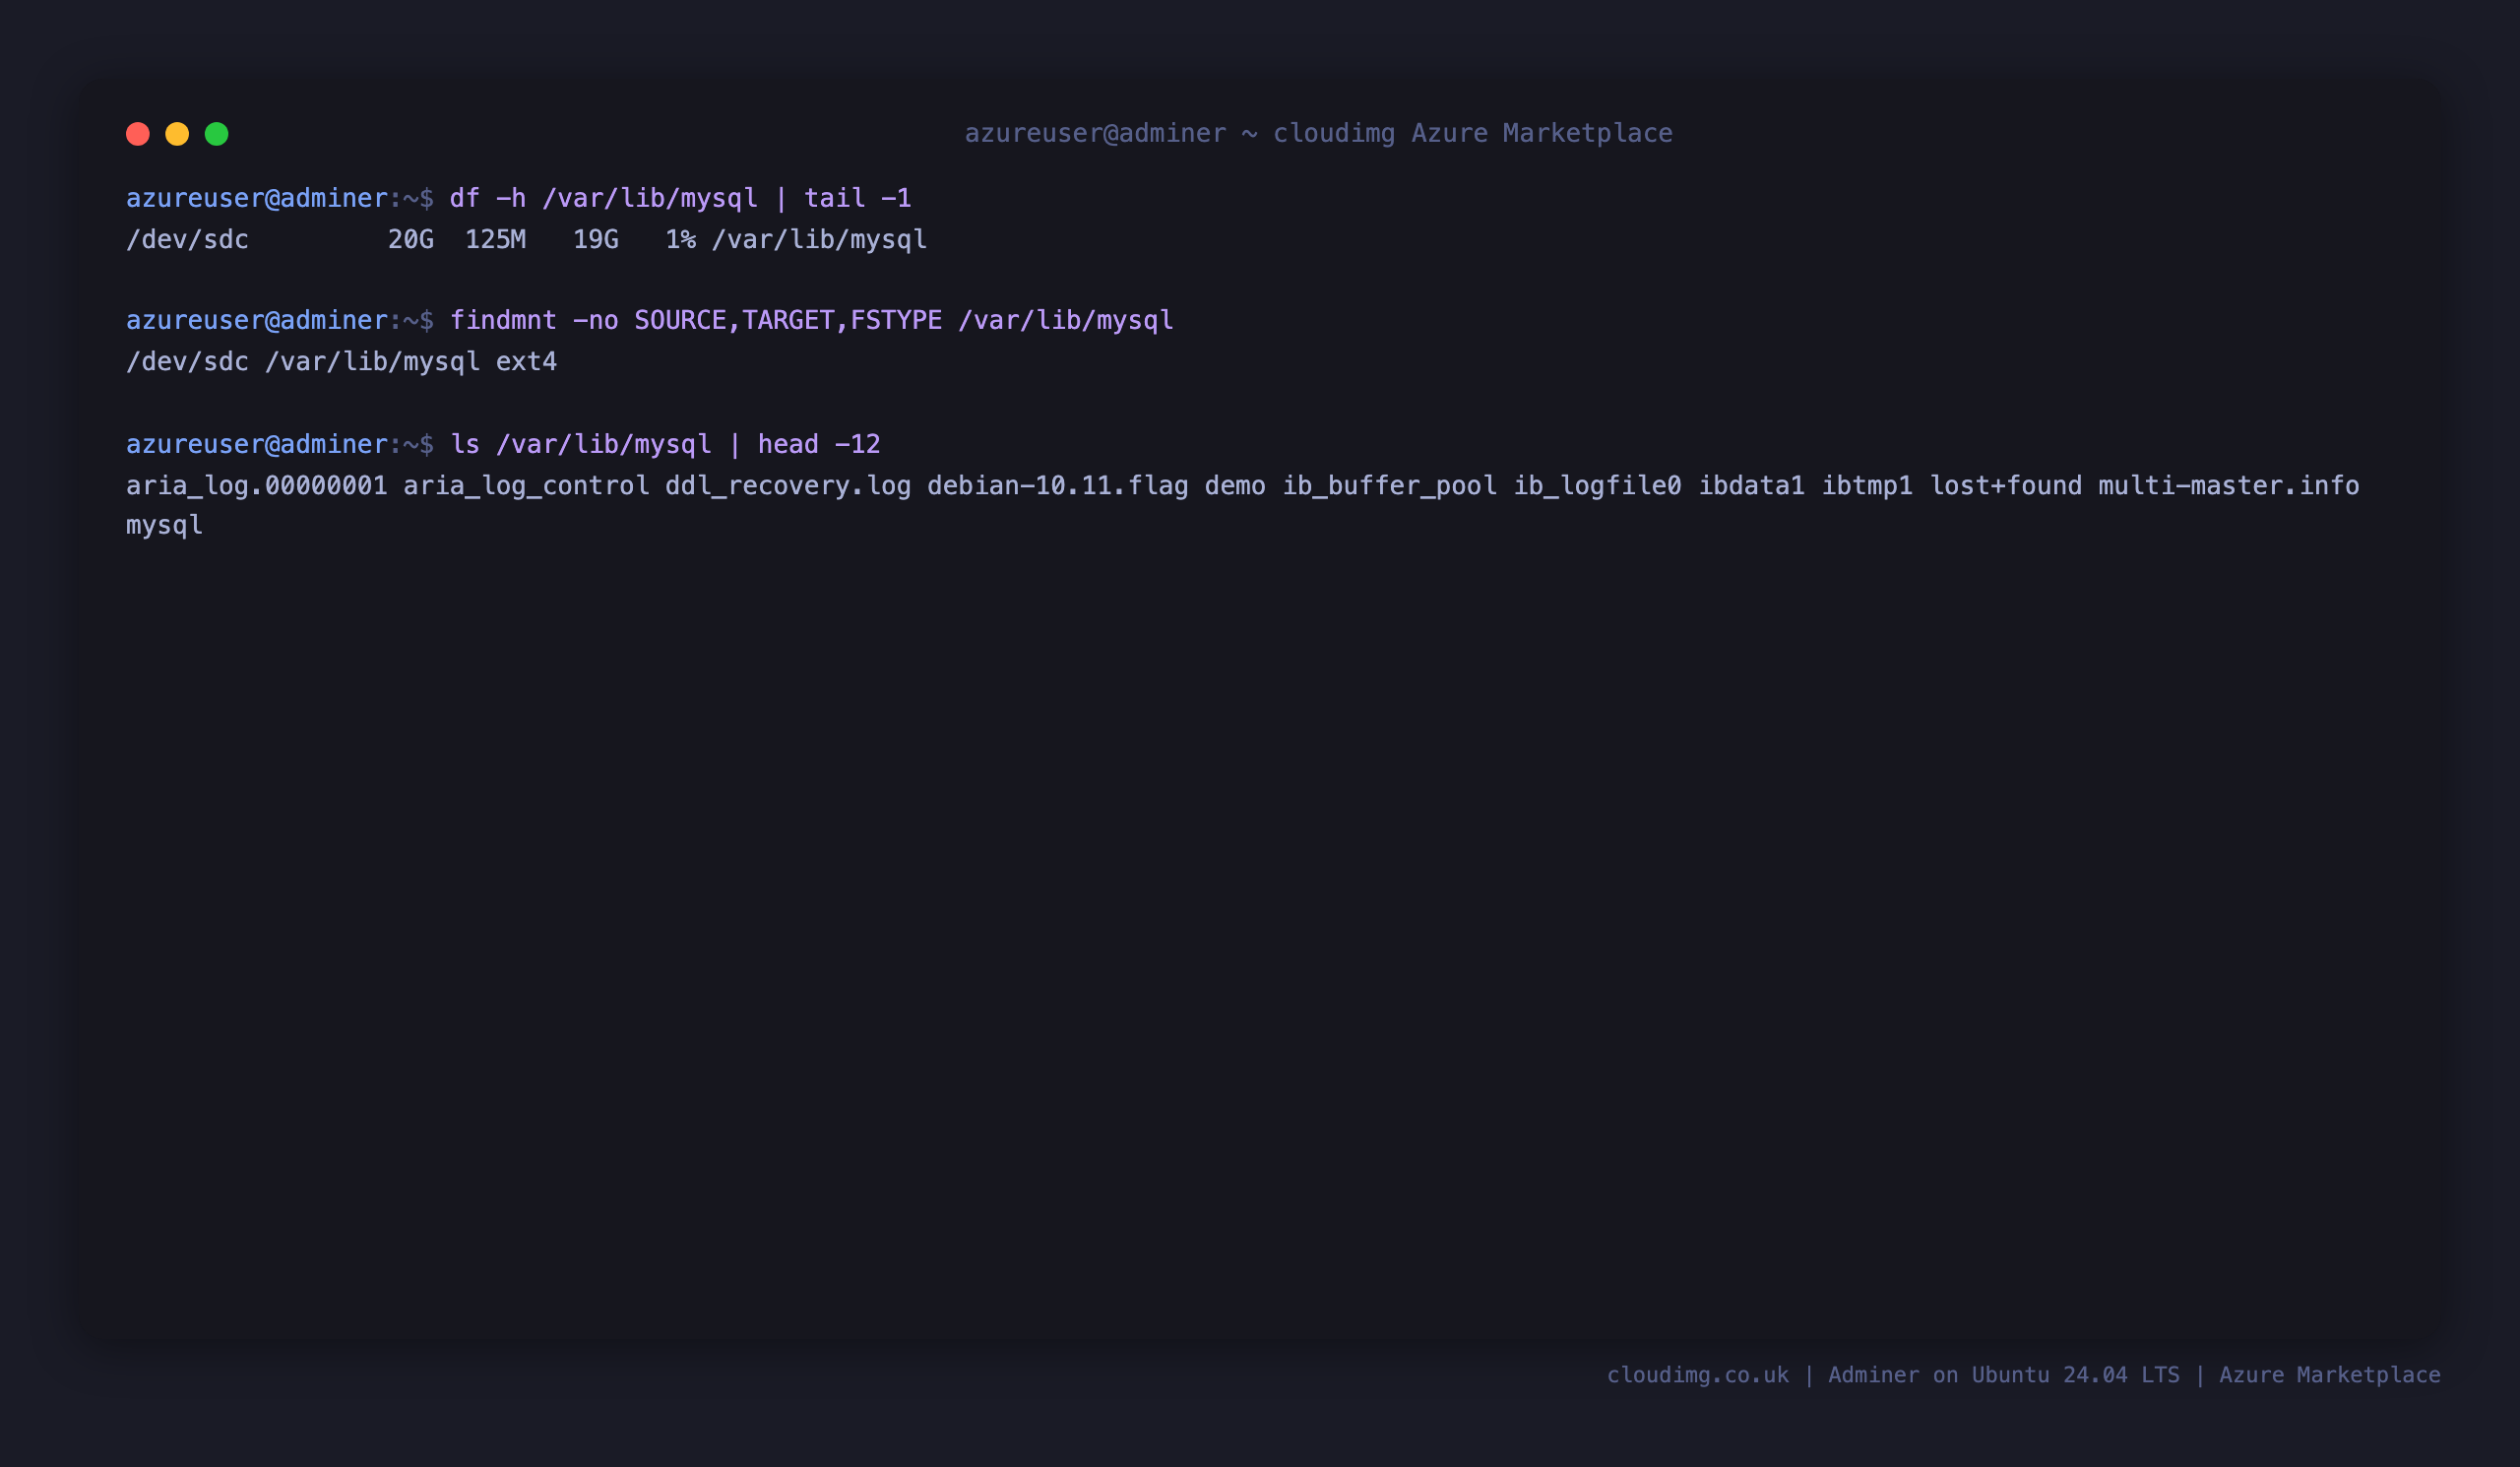Click 'ext4' filesystem type in findmnt output

pyautogui.click(x=526, y=362)
